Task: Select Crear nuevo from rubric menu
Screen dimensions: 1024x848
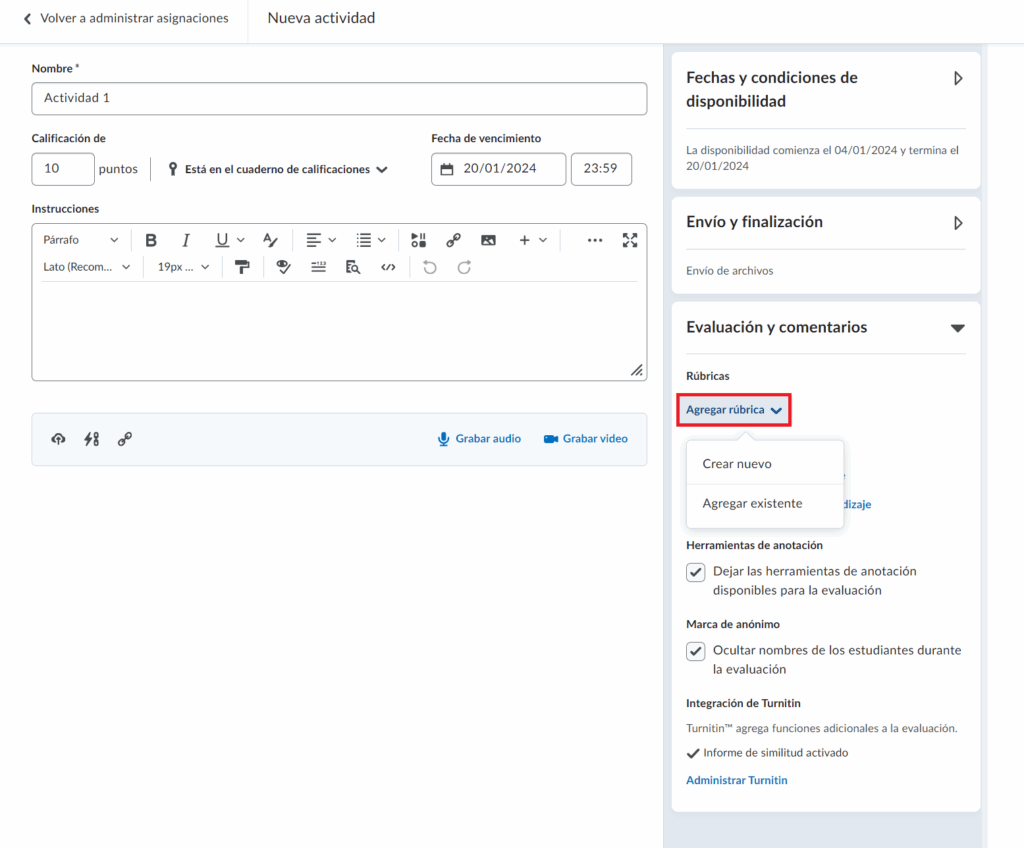Action: 737,464
